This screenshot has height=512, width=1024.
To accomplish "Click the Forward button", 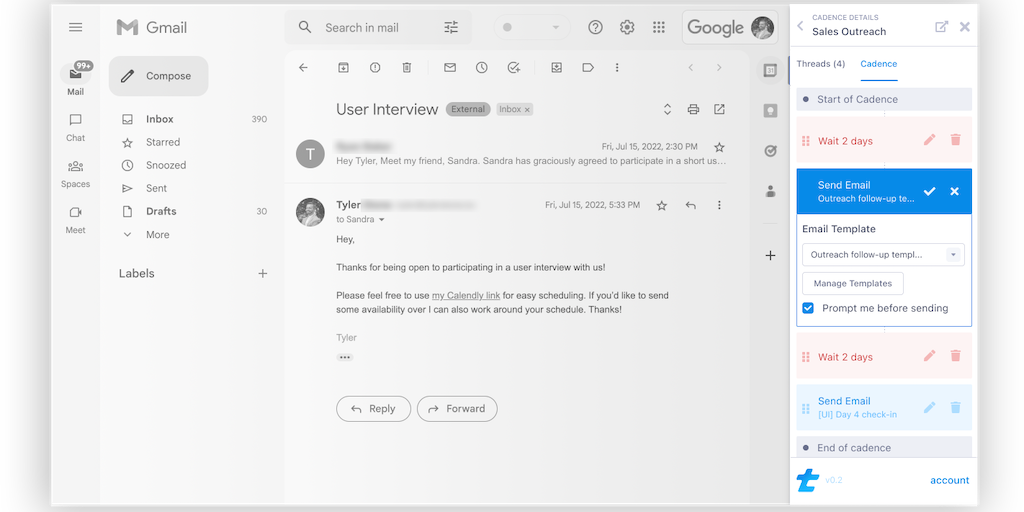I will pos(457,409).
